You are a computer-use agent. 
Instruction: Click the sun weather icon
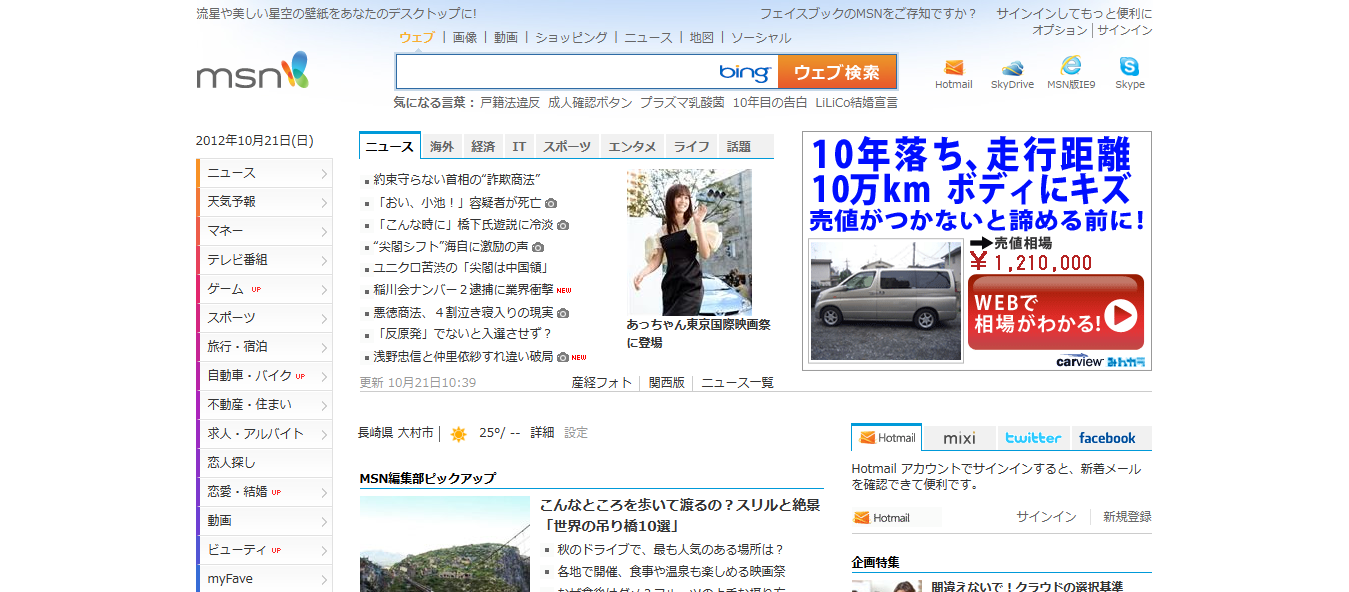pyautogui.click(x=458, y=434)
